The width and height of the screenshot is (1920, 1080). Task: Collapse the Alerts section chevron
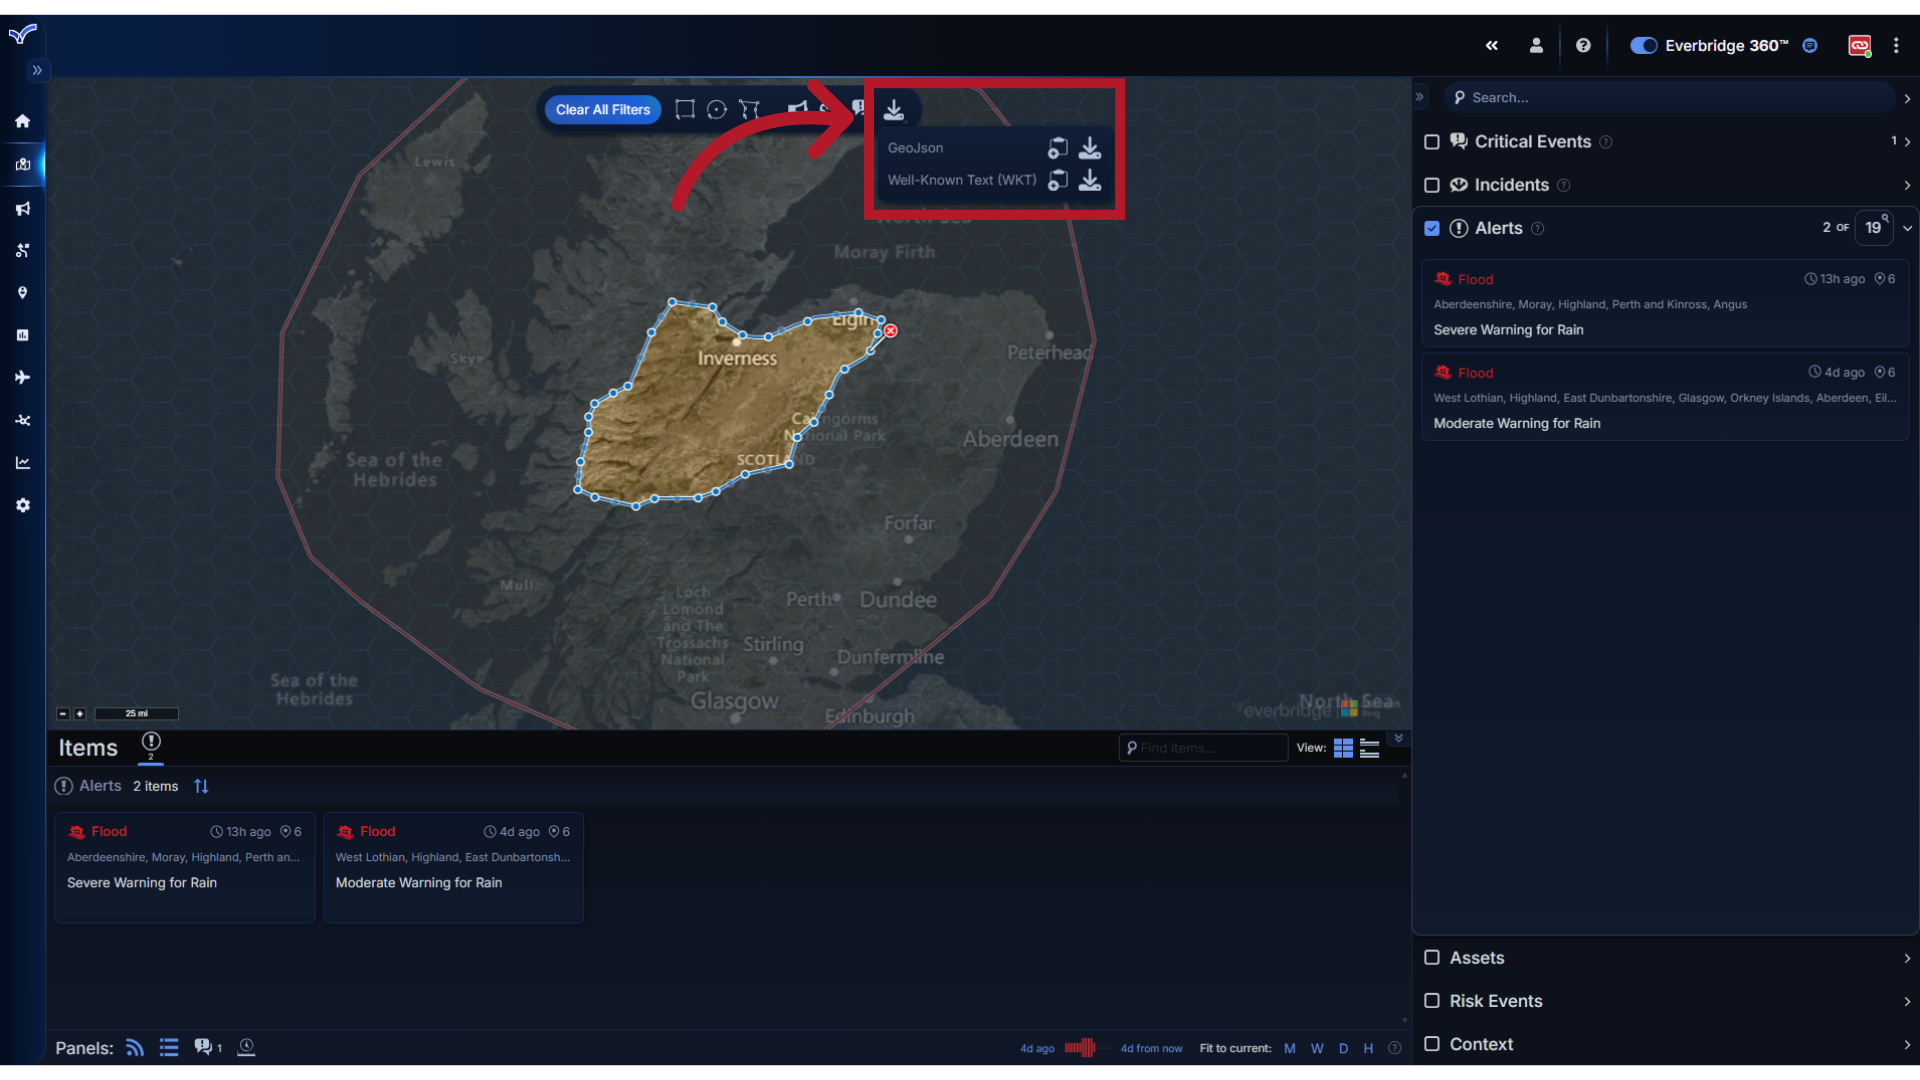pyautogui.click(x=1908, y=228)
